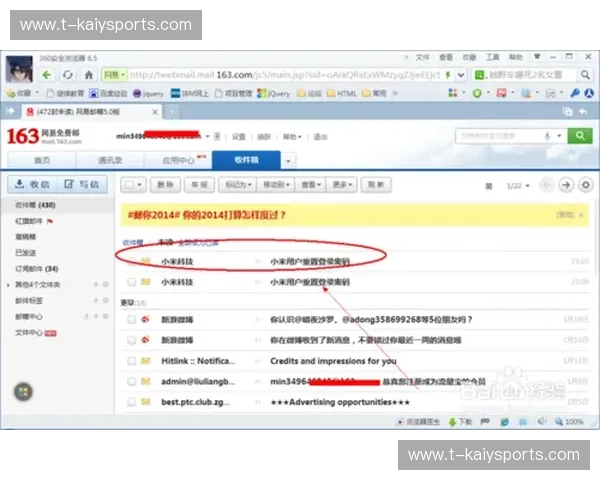Click the 举报 report button in mail toolbar
The width and height of the screenshot is (600, 480).
(x=199, y=185)
